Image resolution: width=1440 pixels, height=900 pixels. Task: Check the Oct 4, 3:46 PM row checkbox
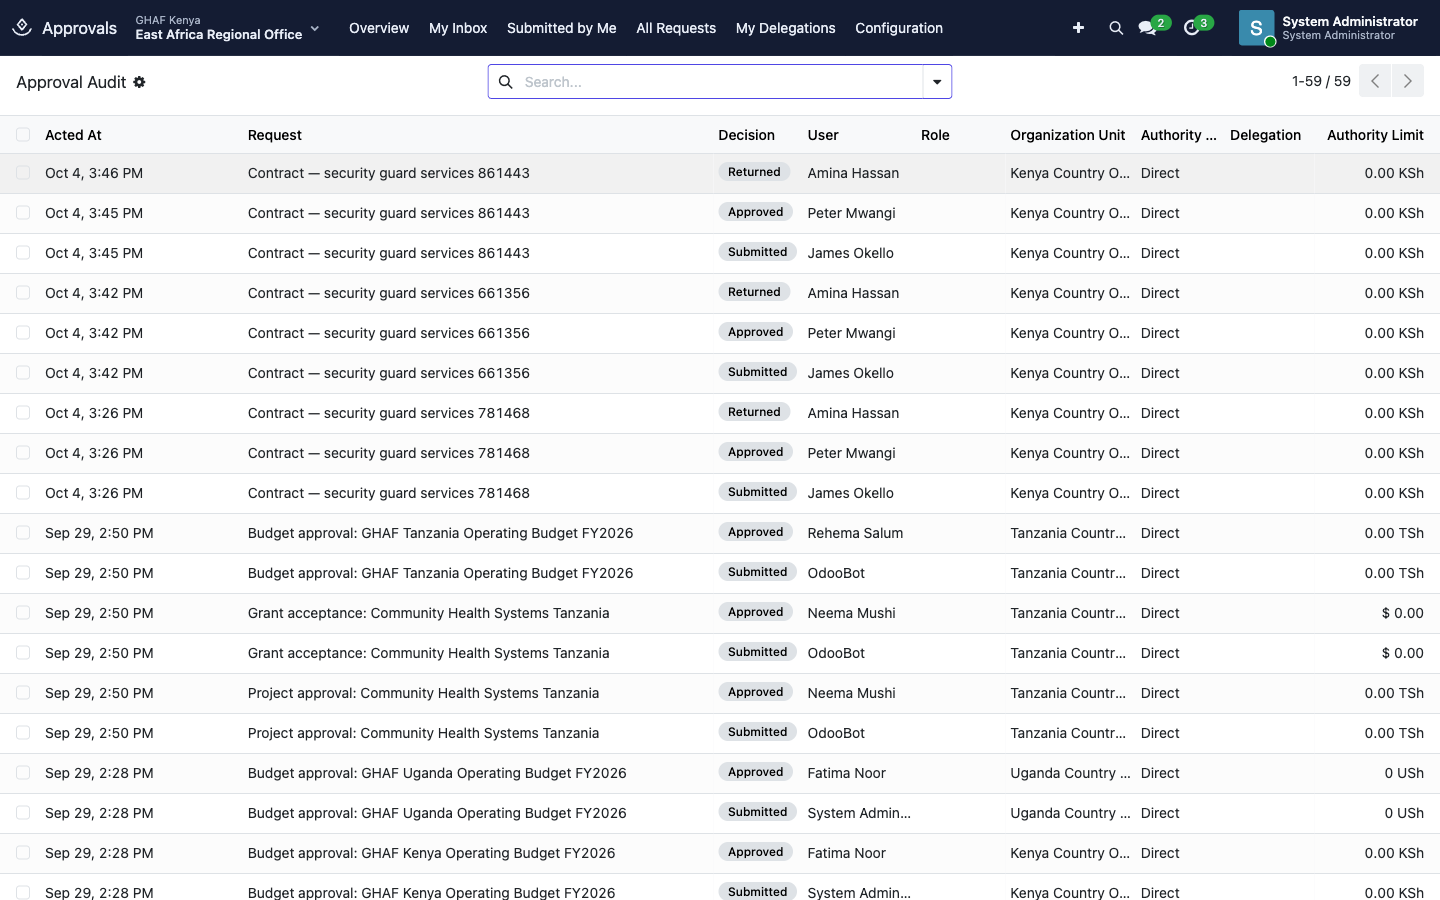23,173
